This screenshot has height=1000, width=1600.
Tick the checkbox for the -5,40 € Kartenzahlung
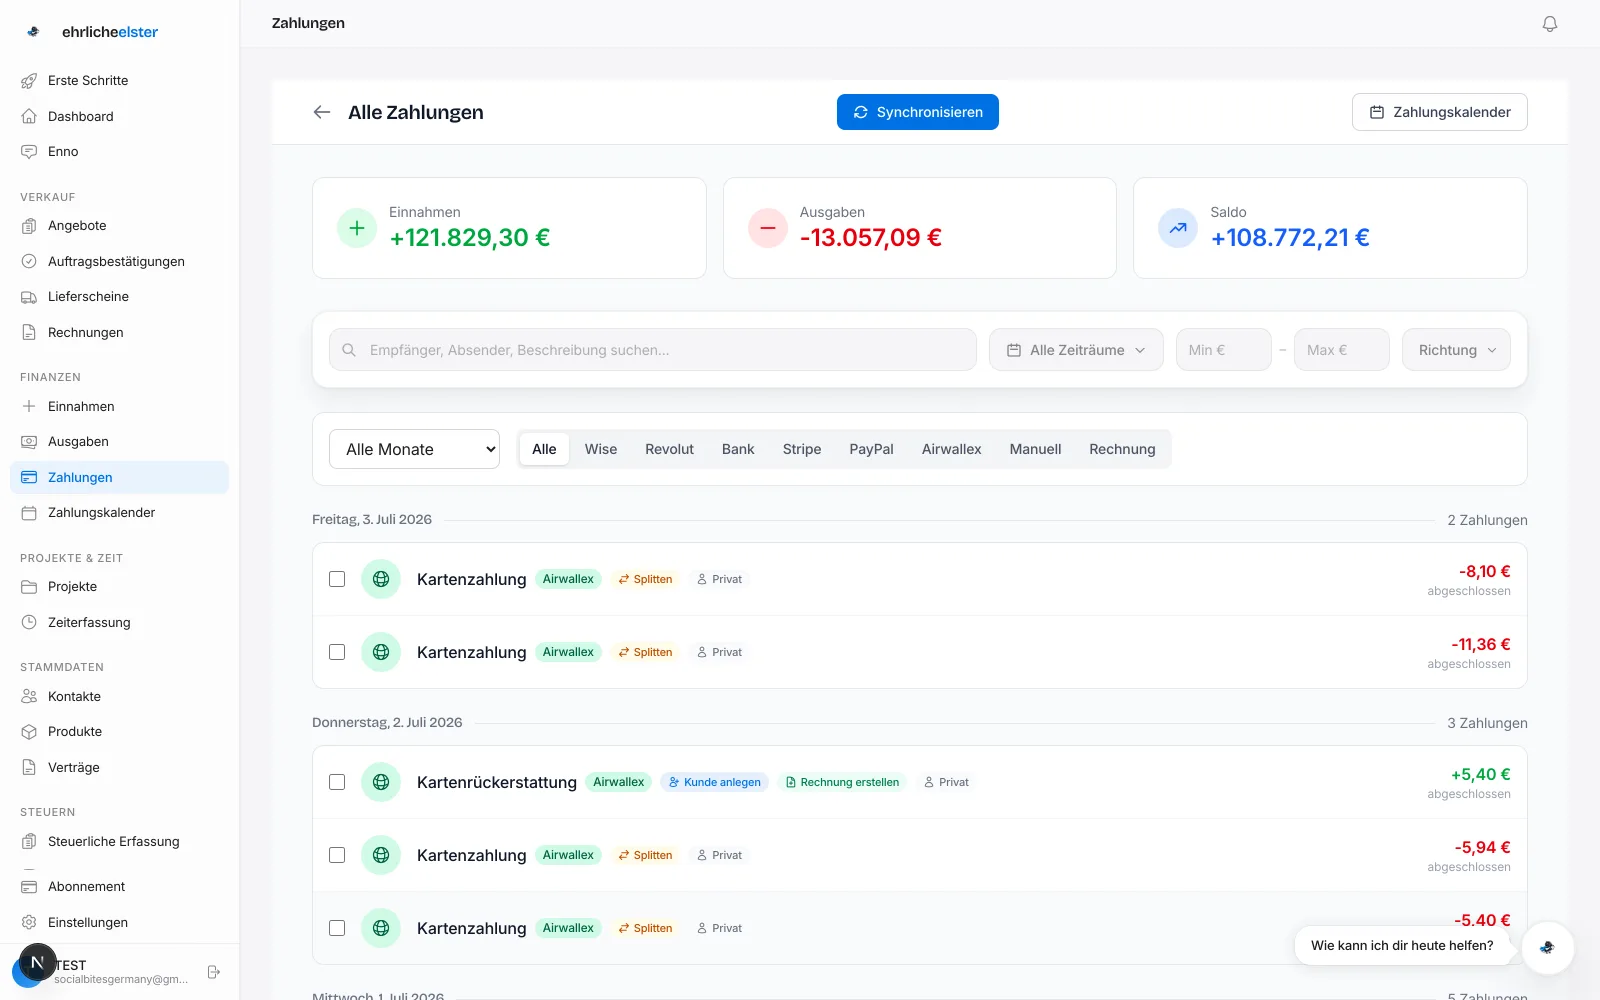pos(337,928)
